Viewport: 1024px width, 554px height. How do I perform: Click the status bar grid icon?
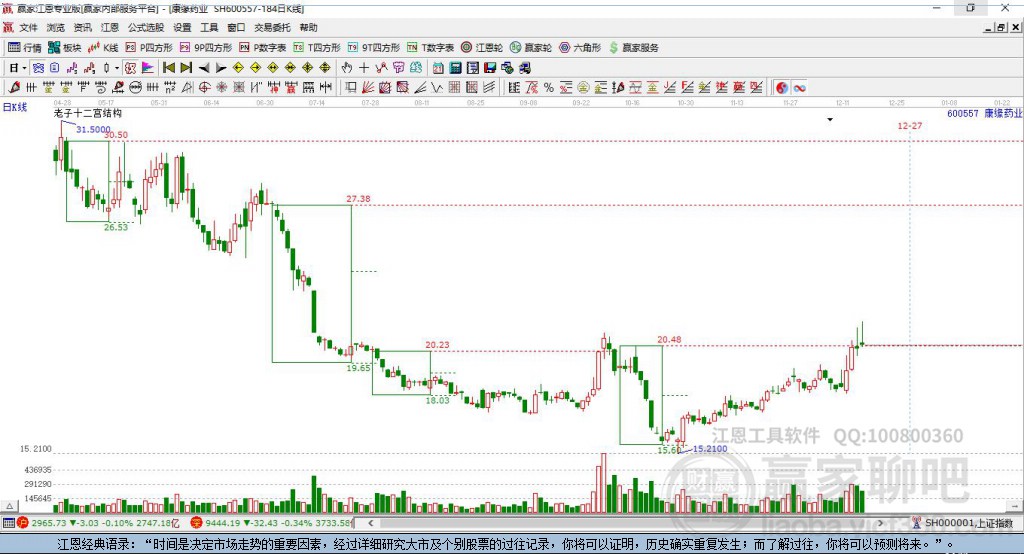(x=8, y=523)
